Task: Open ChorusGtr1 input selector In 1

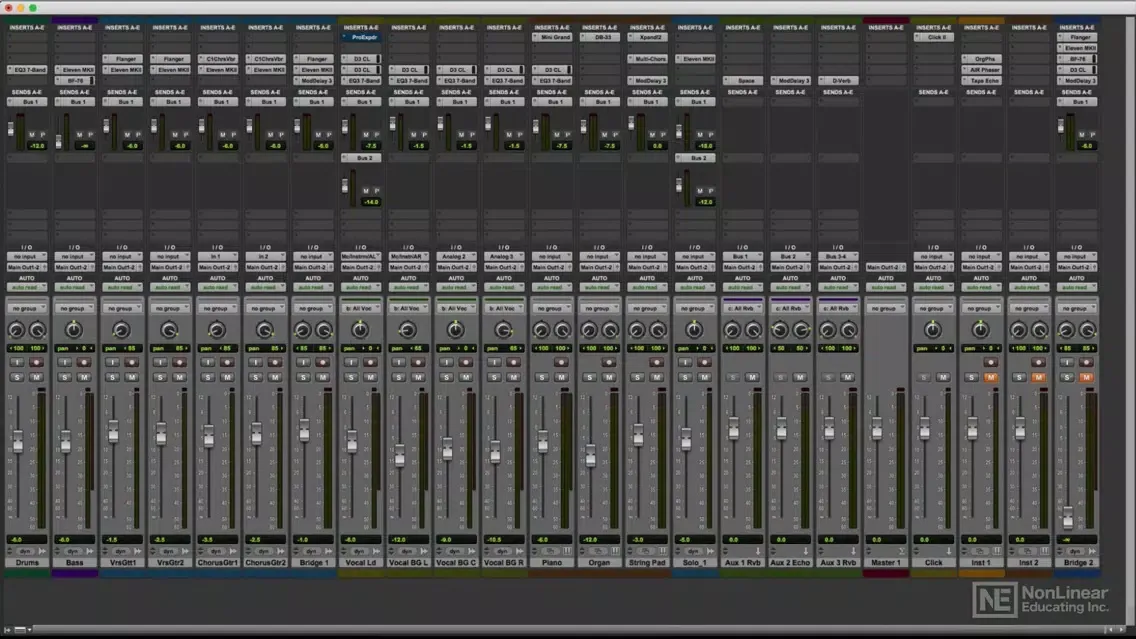Action: coord(217,256)
